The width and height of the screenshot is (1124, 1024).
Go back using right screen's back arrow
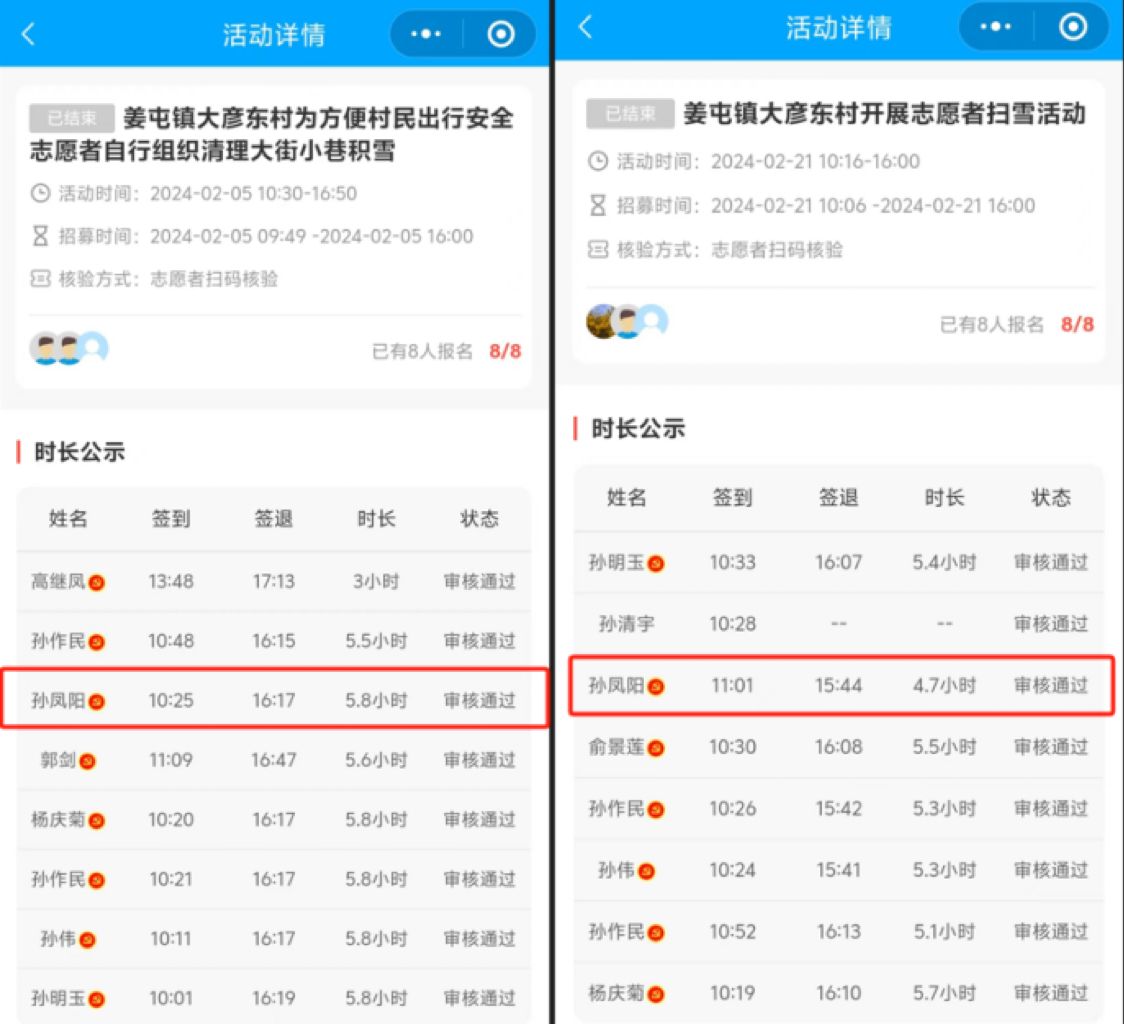coord(586,27)
